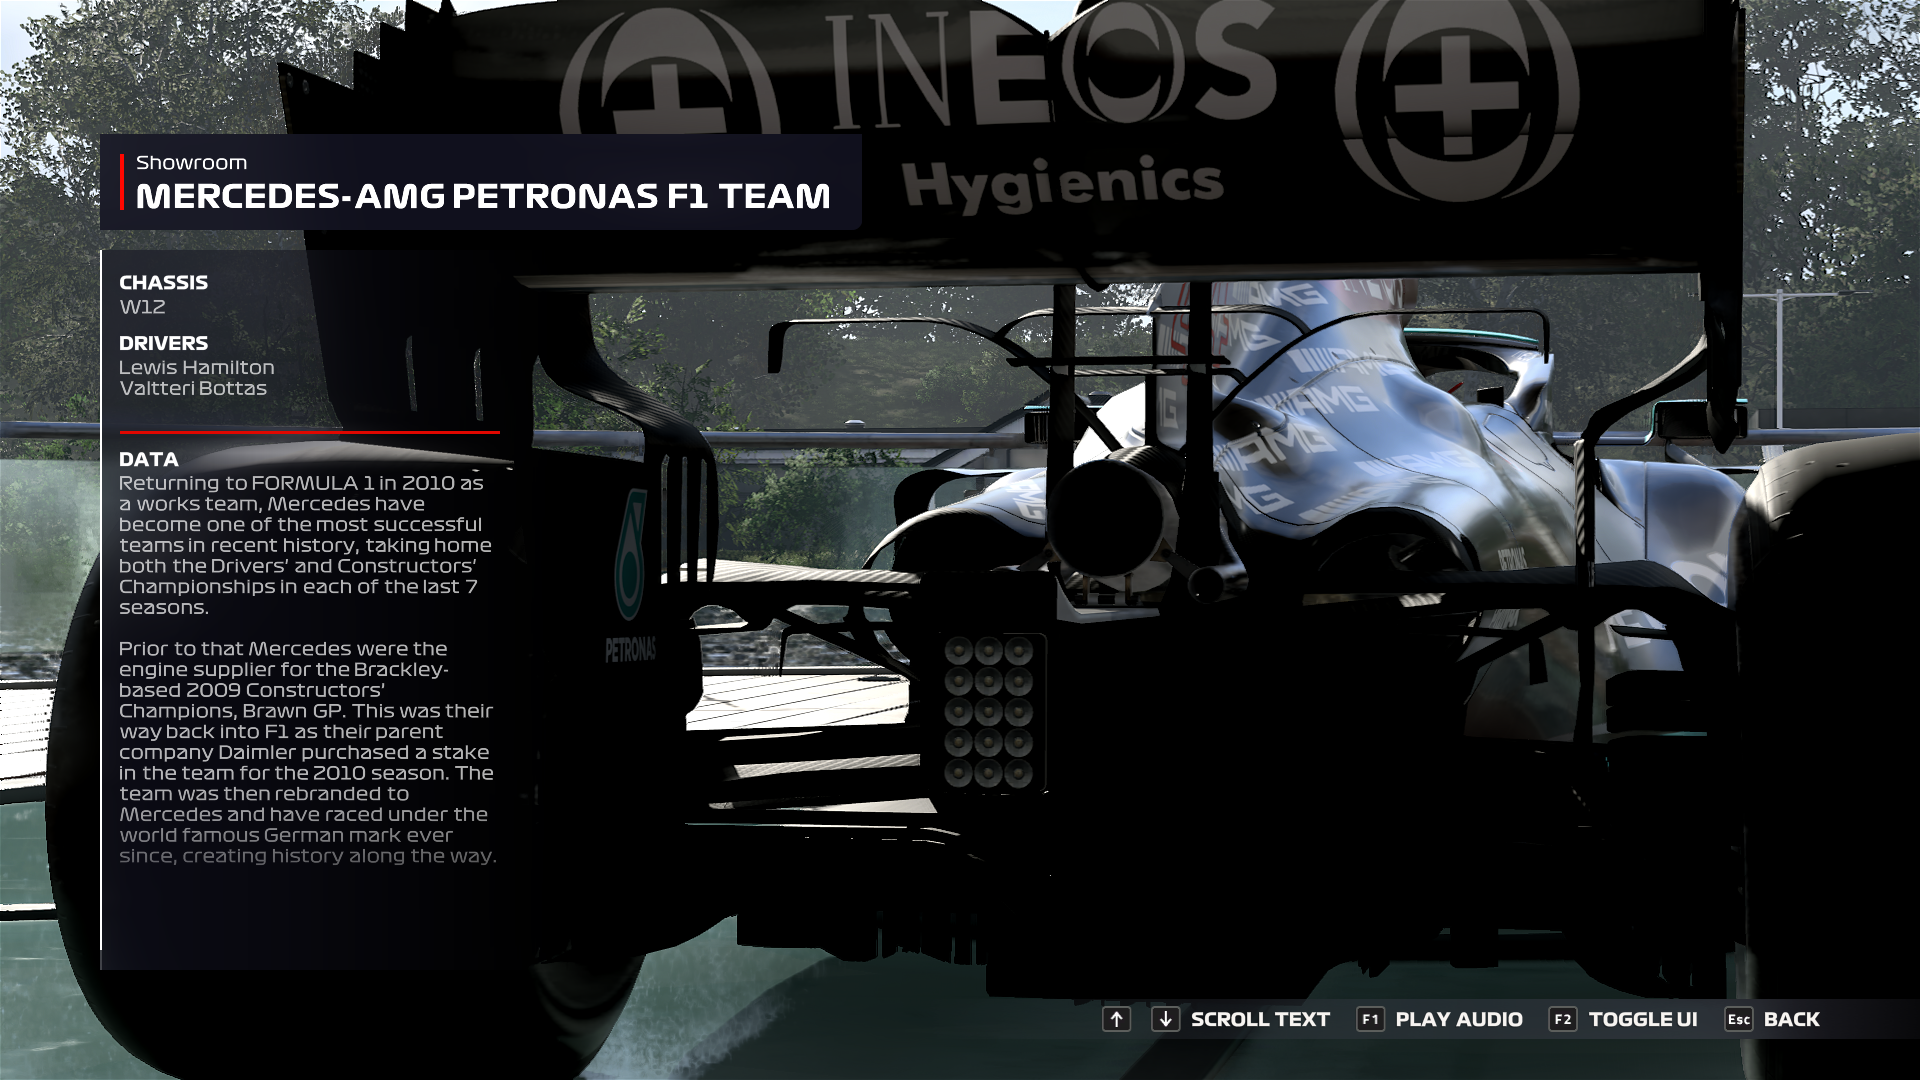Viewport: 1920px width, 1080px height.
Task: Select driver name Lewis Hamilton
Action: (197, 367)
